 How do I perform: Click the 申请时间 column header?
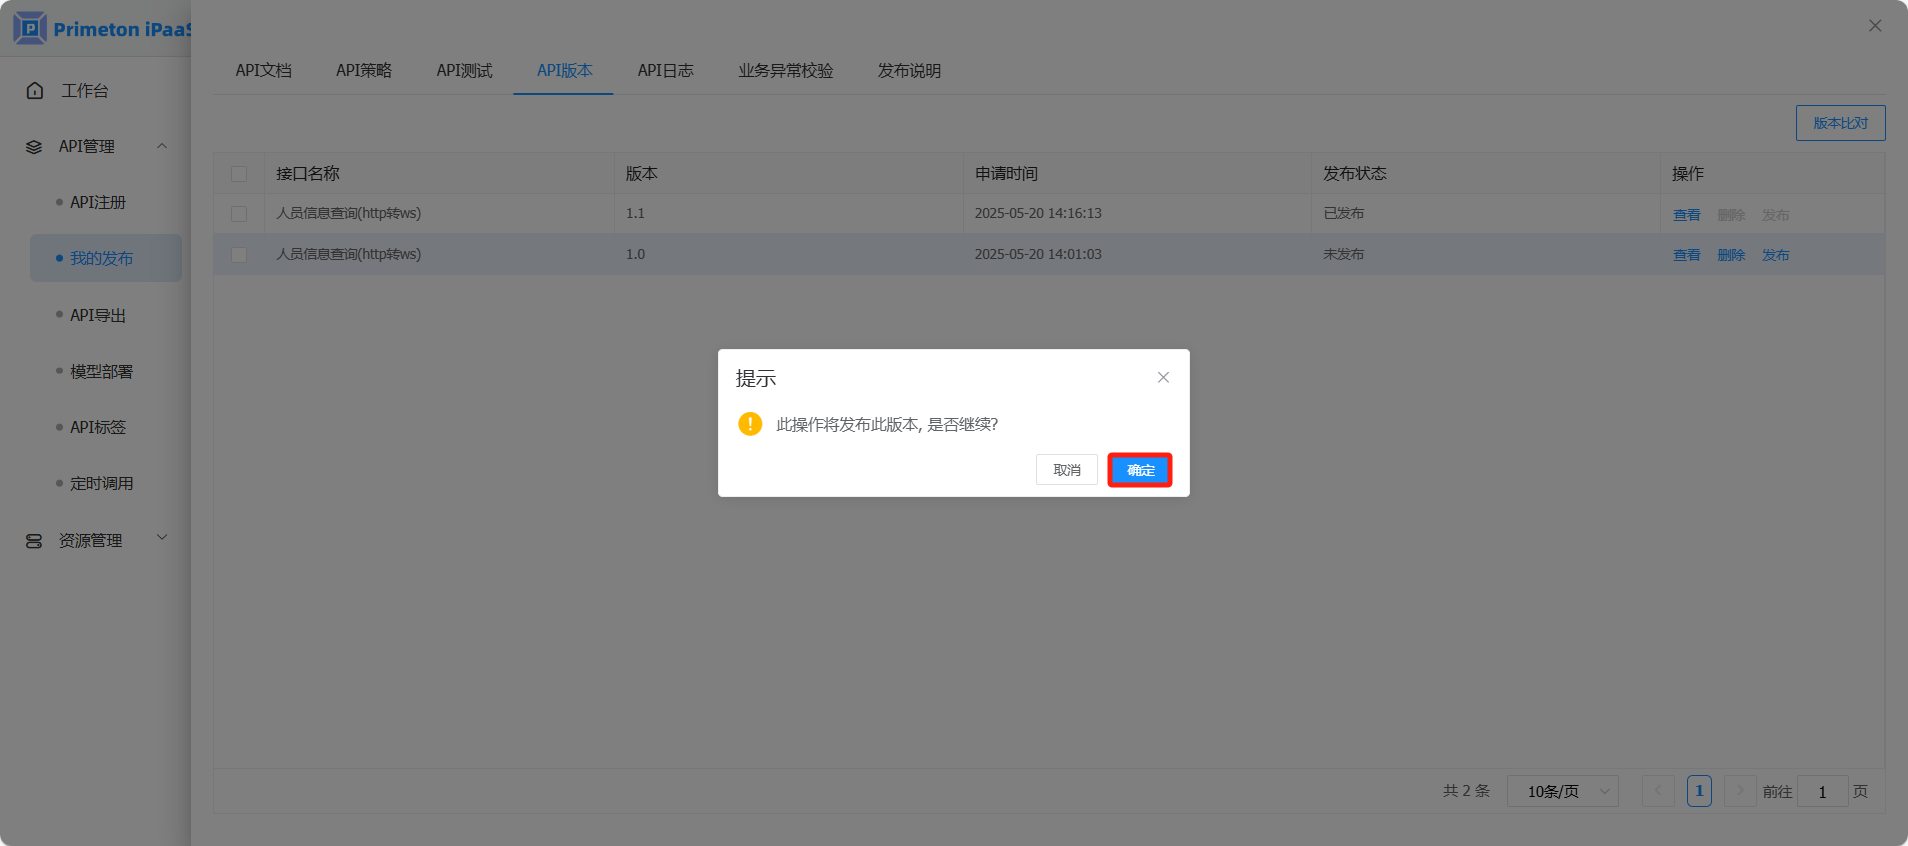tap(1006, 174)
